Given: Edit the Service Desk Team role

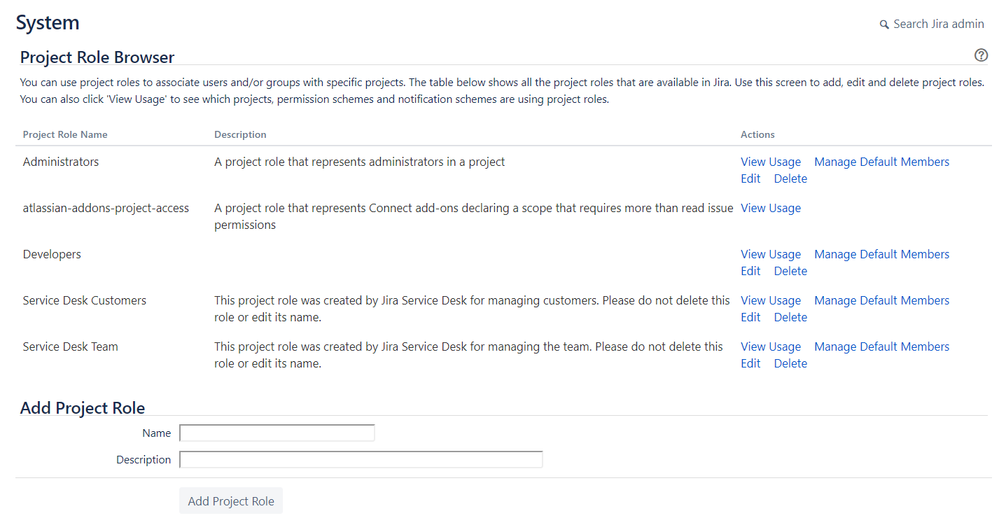Looking at the screenshot, I should [x=751, y=364].
